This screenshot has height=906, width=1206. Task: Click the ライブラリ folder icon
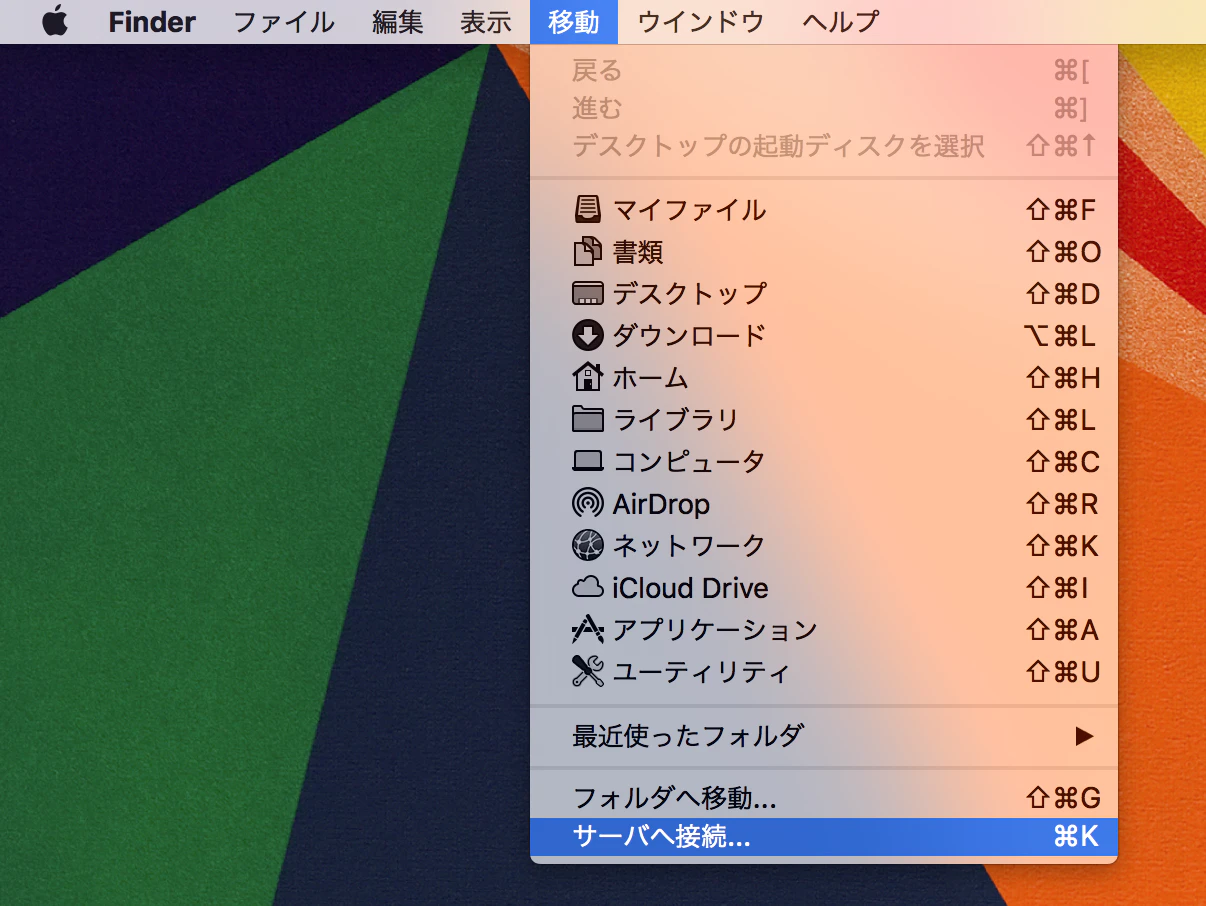pos(588,419)
